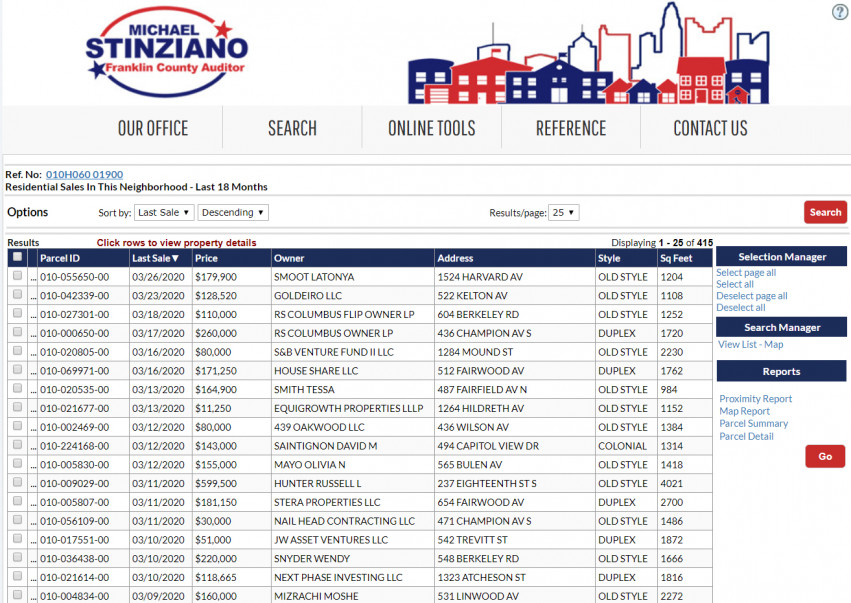
Task: Click the Michael Stinziano Franklin County Auditor logo
Action: pos(167,52)
